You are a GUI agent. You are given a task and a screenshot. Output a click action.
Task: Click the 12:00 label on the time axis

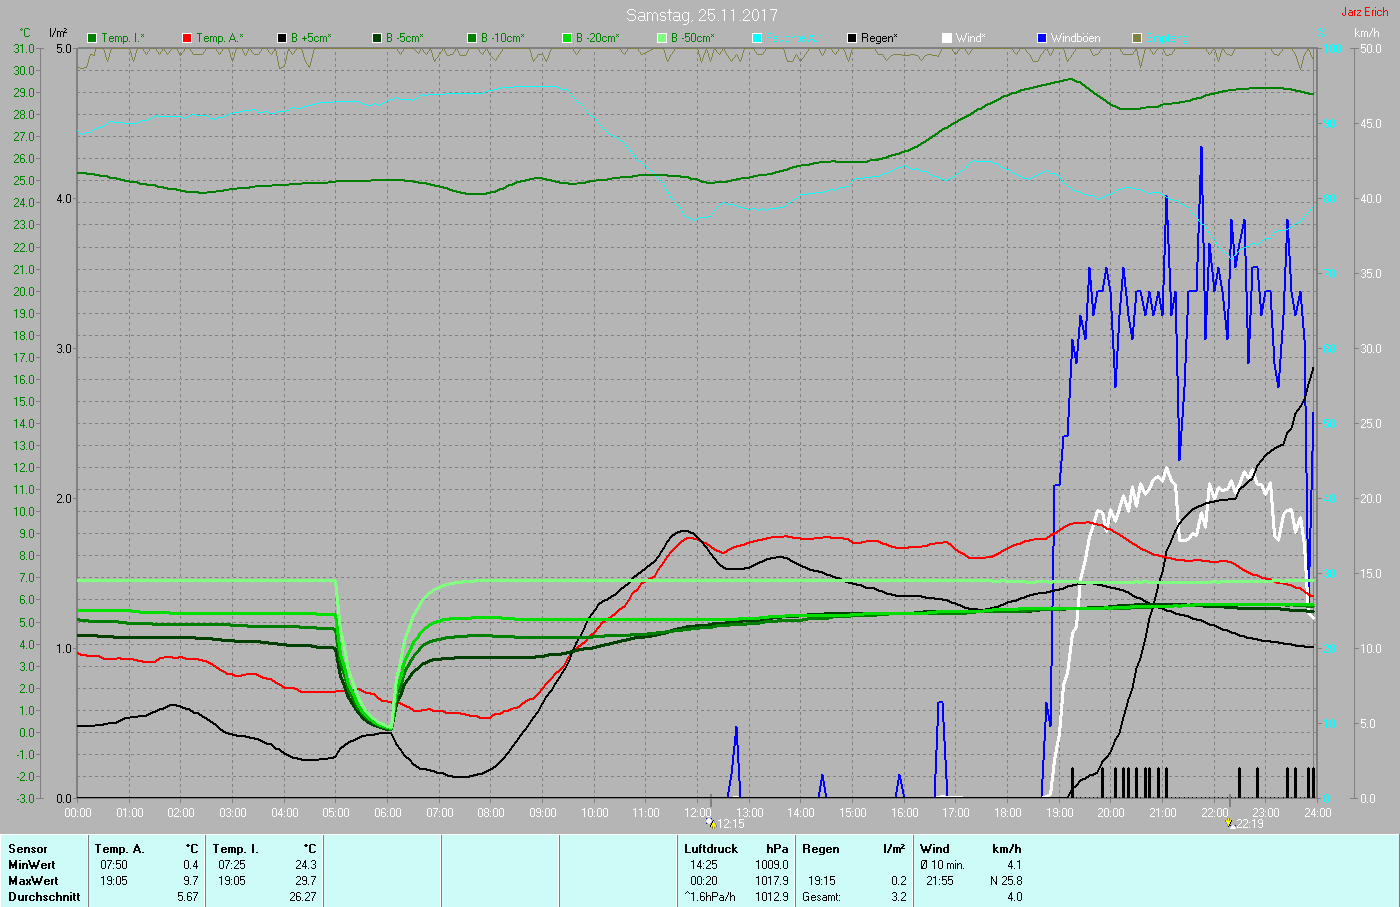698,813
